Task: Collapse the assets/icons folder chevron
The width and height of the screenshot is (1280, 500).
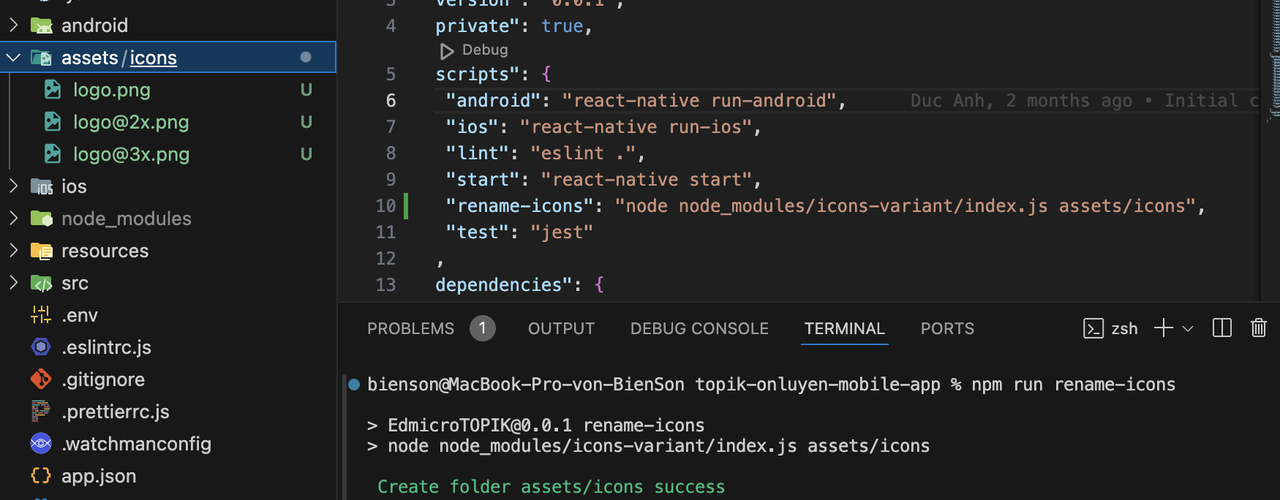Action: (x=13, y=58)
